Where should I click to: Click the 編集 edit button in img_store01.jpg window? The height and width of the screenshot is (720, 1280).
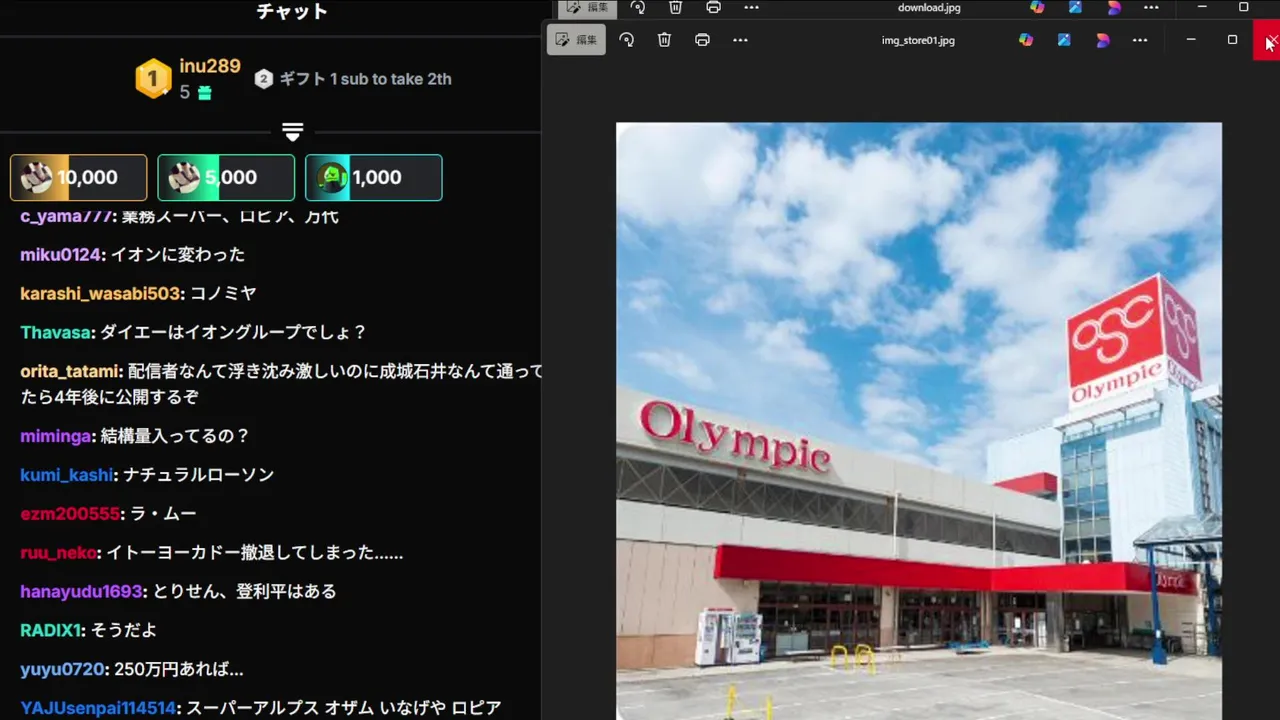point(576,40)
